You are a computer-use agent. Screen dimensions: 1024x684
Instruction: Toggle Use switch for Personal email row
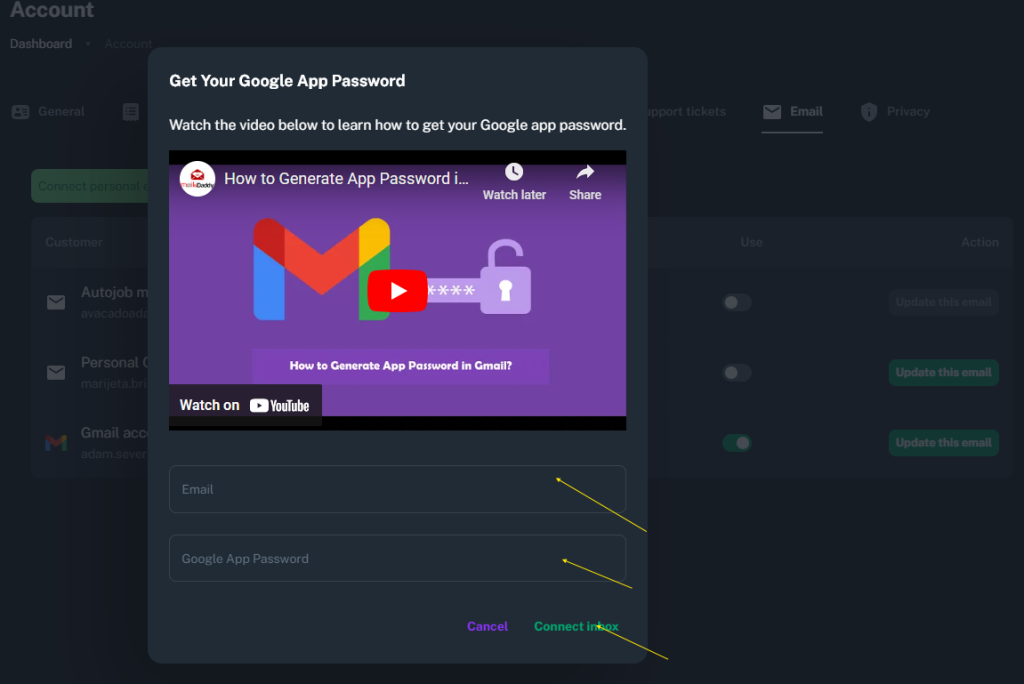(x=737, y=372)
